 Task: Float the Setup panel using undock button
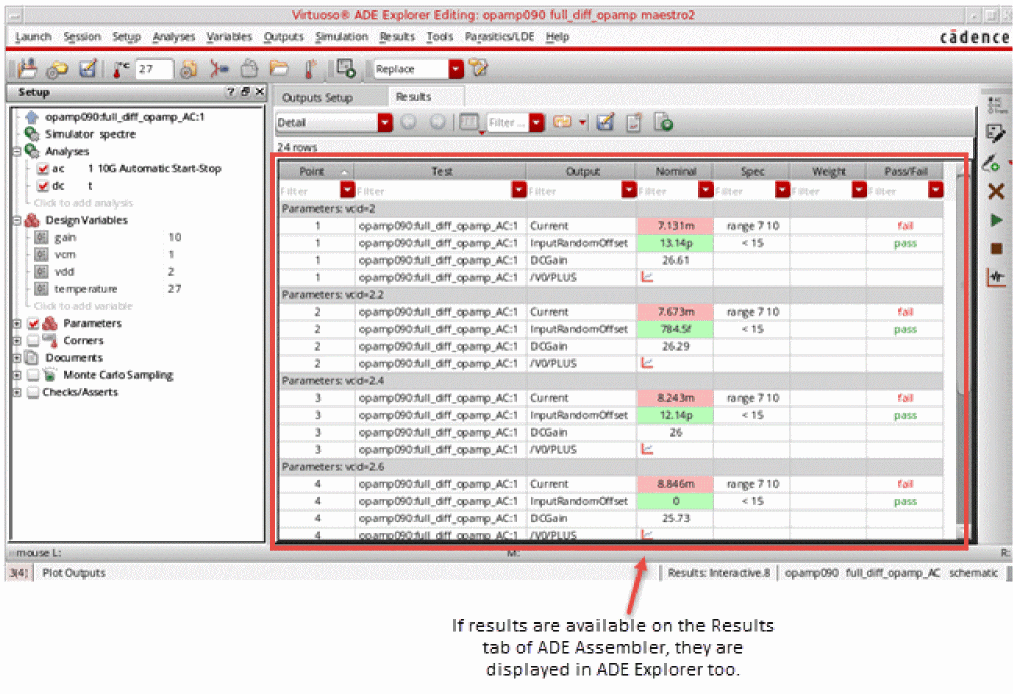pyautogui.click(x=245, y=92)
